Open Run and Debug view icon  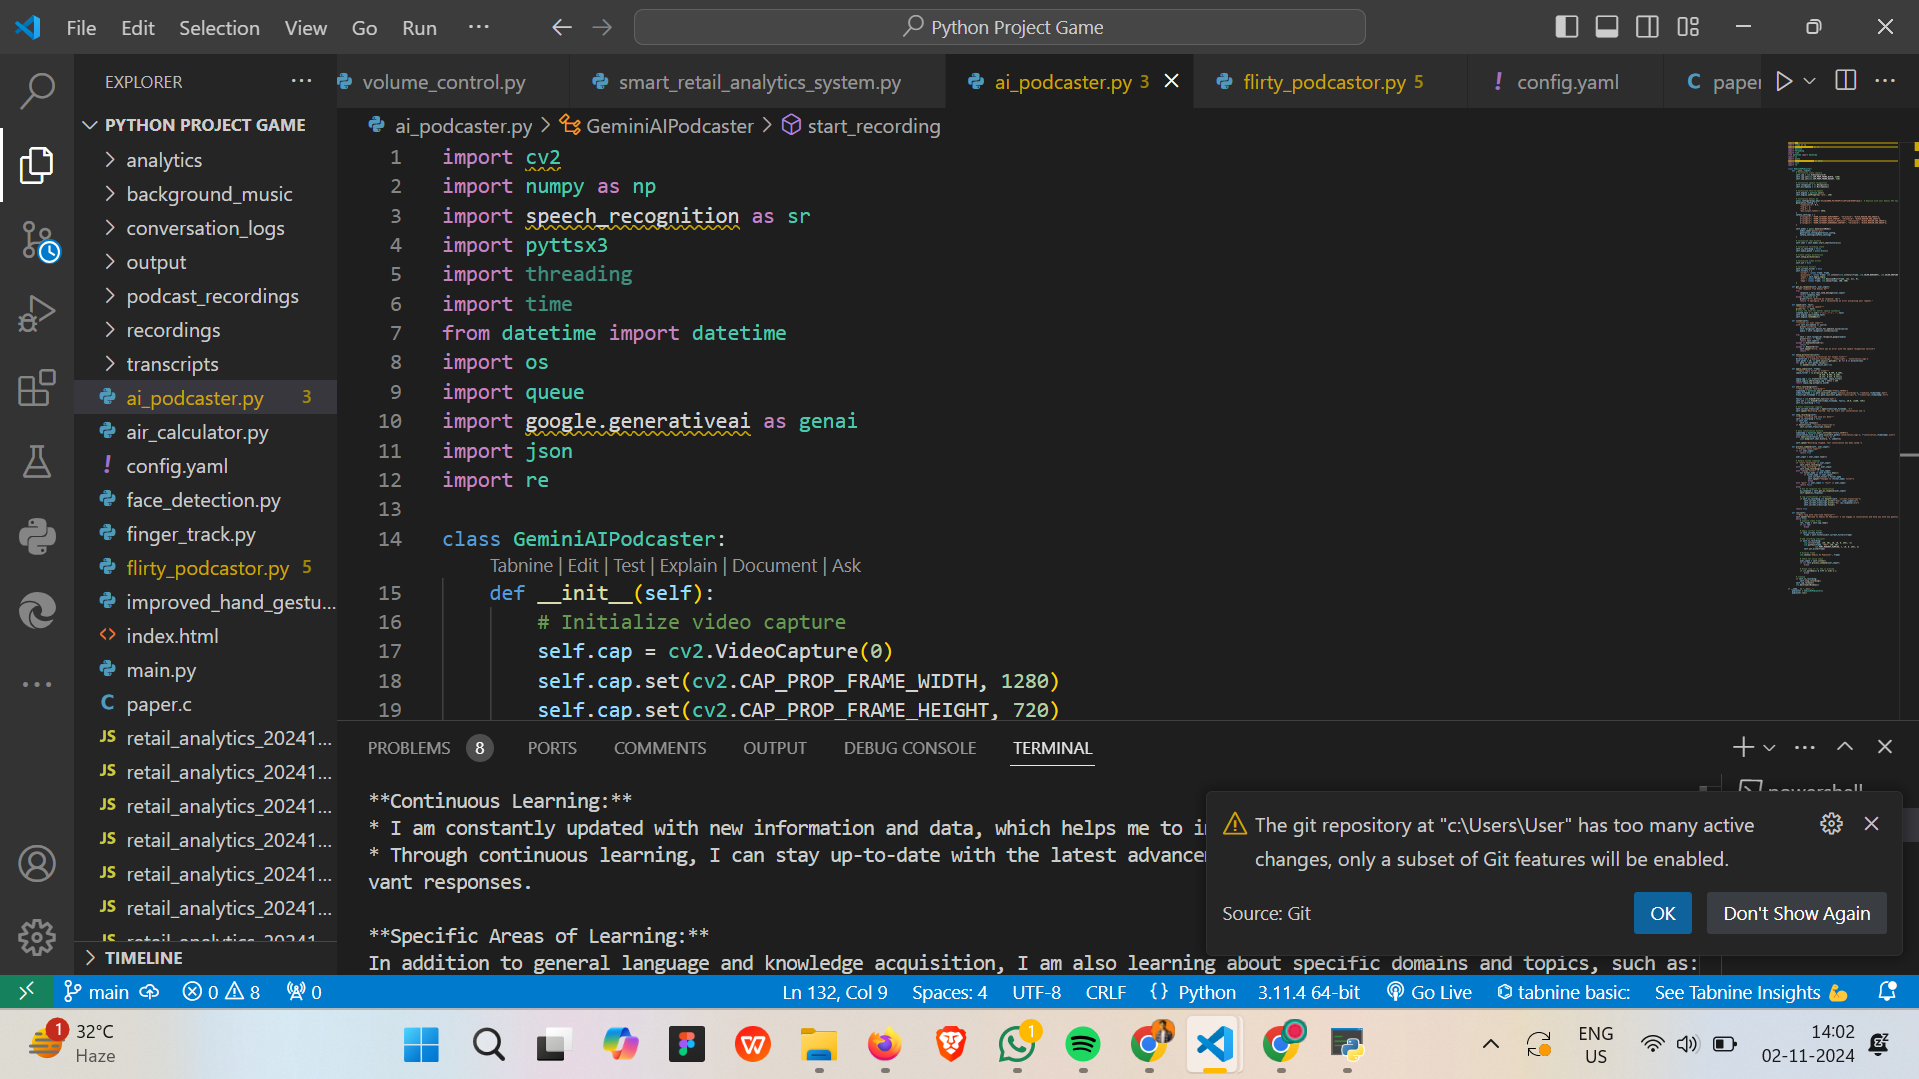pyautogui.click(x=37, y=314)
